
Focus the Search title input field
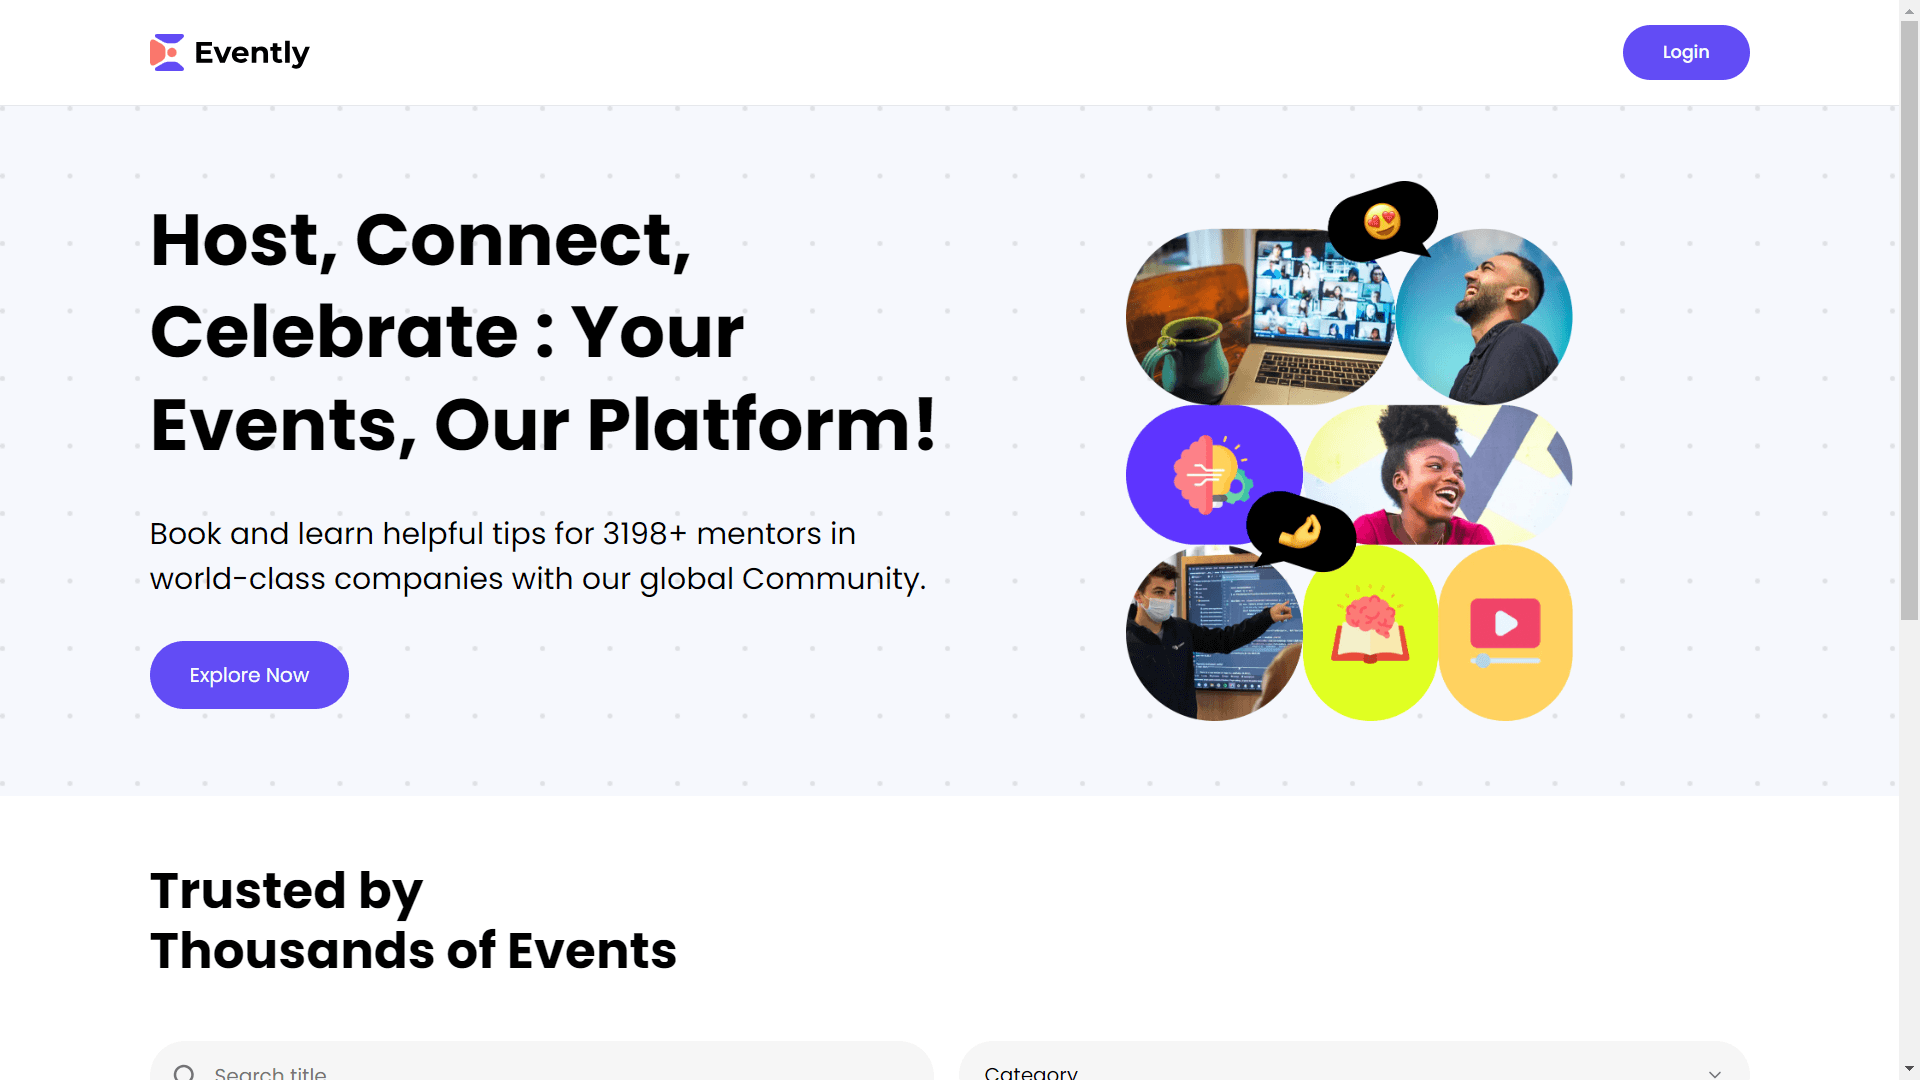pyautogui.click(x=542, y=1062)
